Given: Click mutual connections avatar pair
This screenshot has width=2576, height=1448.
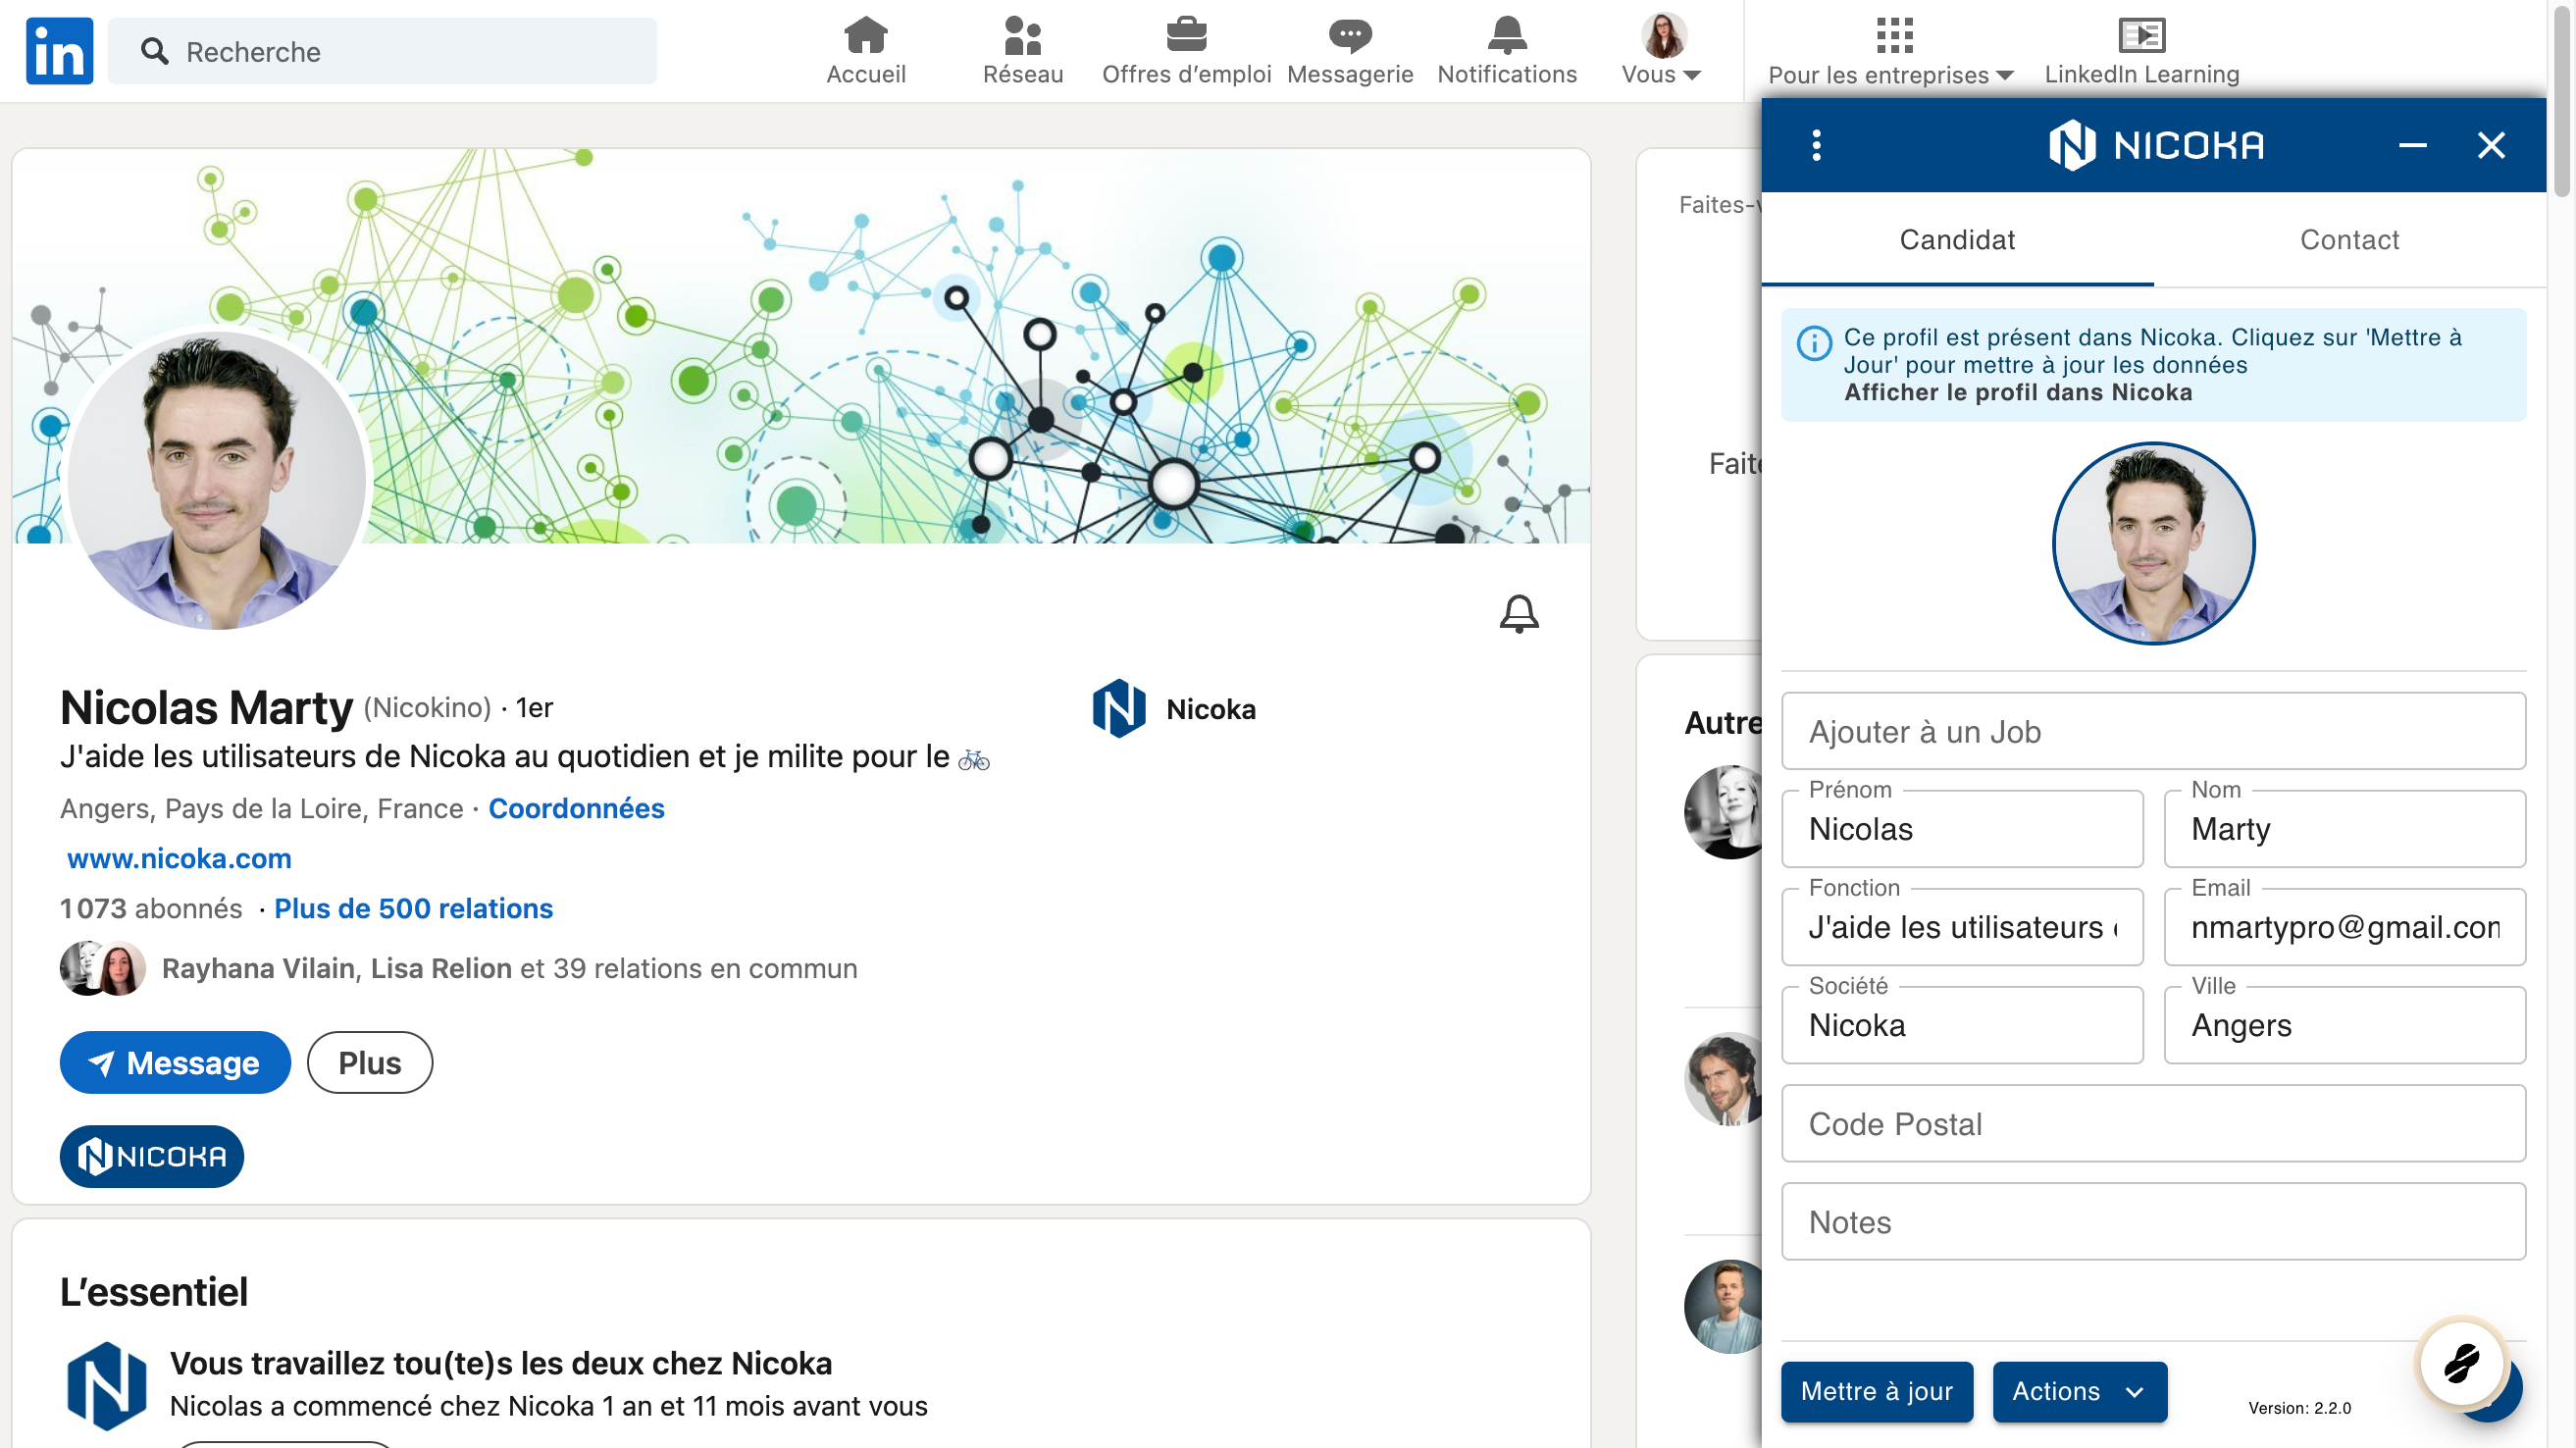Looking at the screenshot, I should coord(102,968).
